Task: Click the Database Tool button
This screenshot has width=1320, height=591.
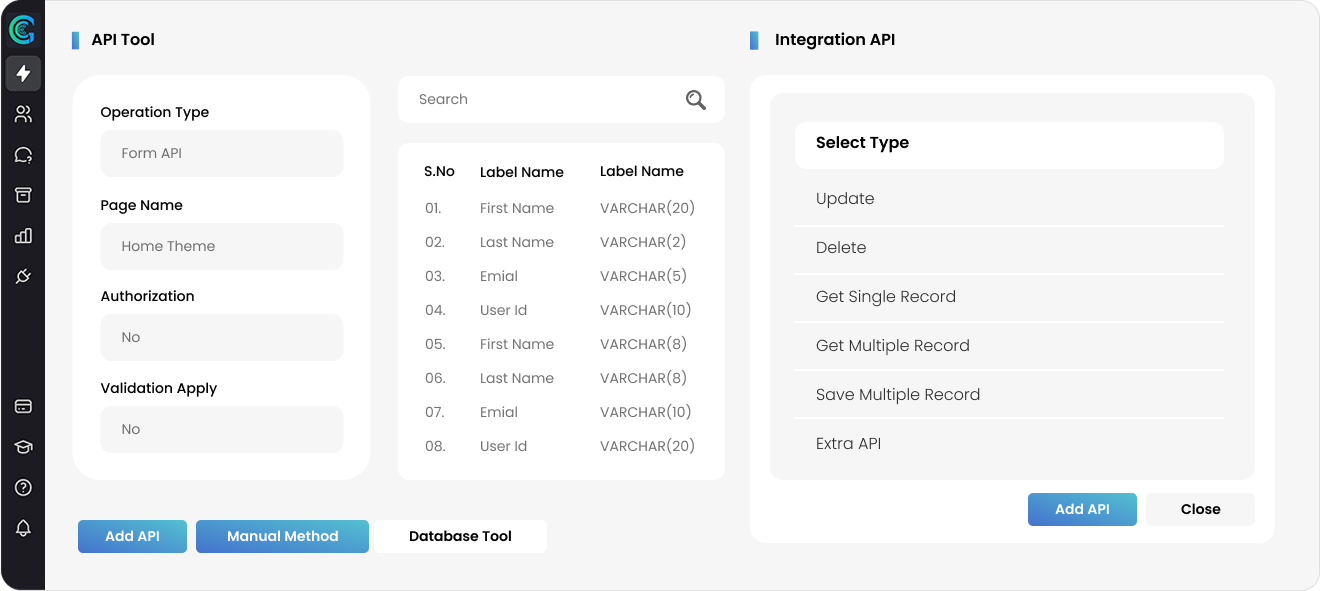Action: (x=460, y=536)
